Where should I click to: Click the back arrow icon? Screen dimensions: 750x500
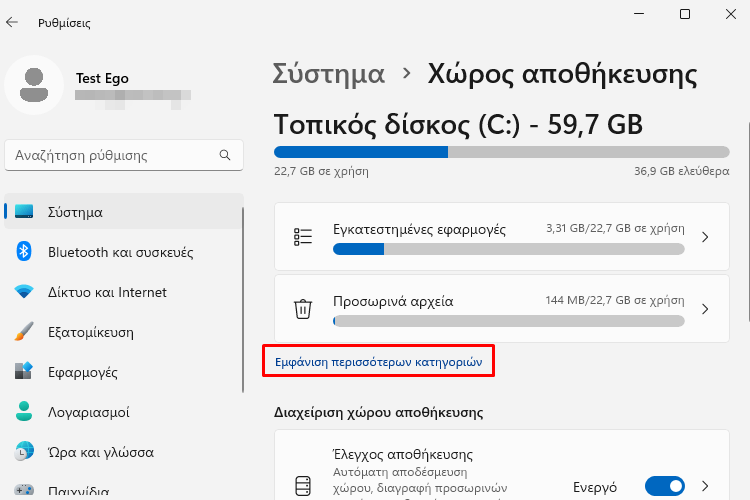pyautogui.click(x=12, y=22)
